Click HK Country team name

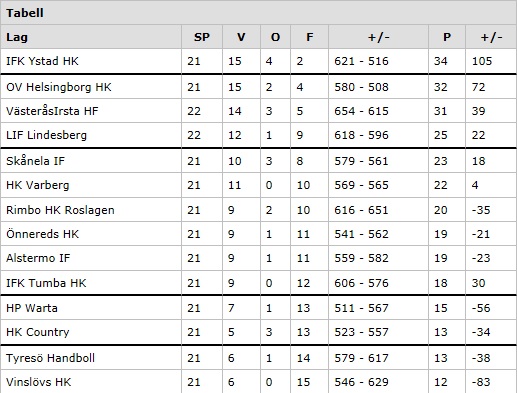click(x=38, y=332)
